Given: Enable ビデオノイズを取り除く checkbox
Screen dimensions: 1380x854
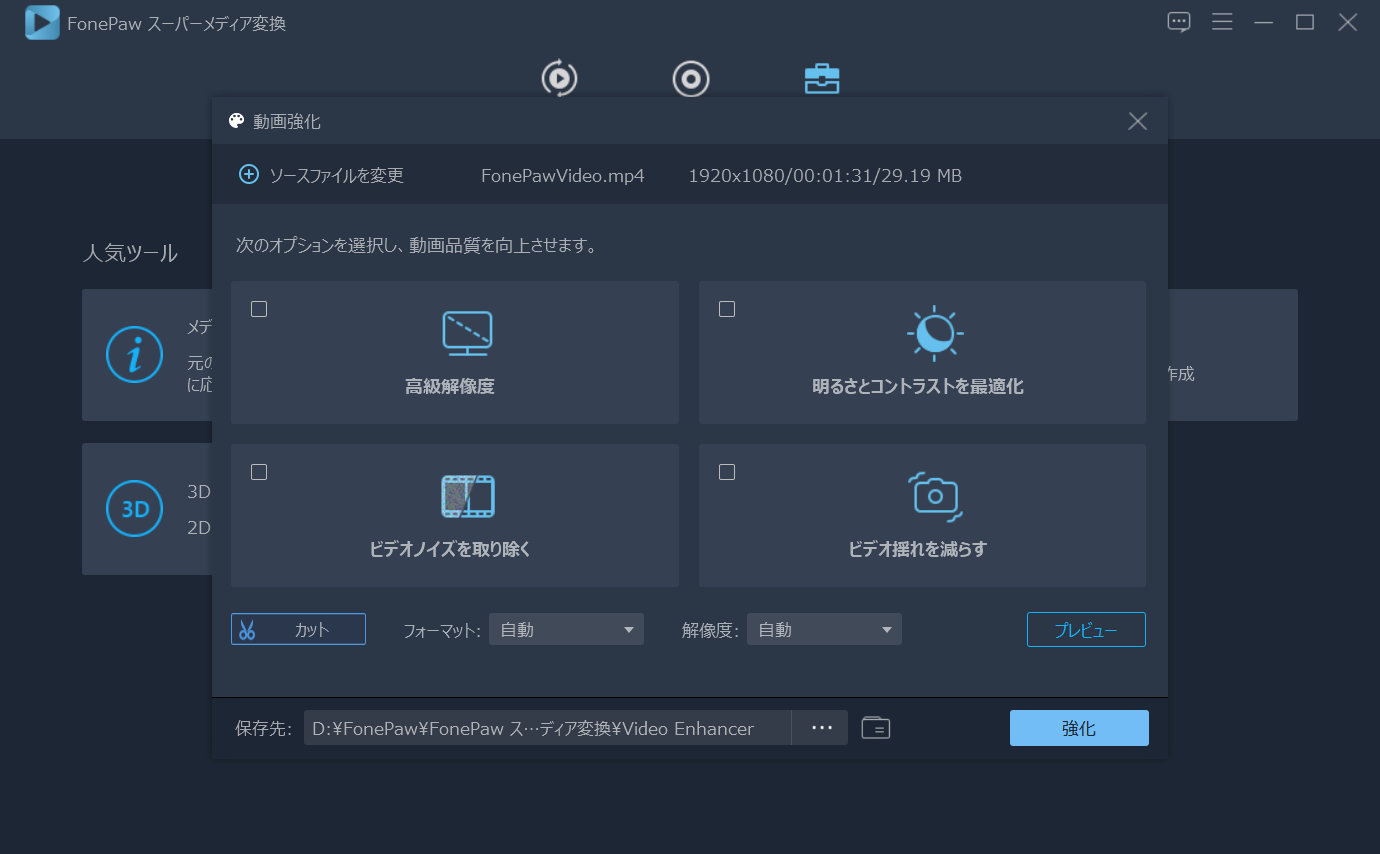Looking at the screenshot, I should pyautogui.click(x=259, y=472).
